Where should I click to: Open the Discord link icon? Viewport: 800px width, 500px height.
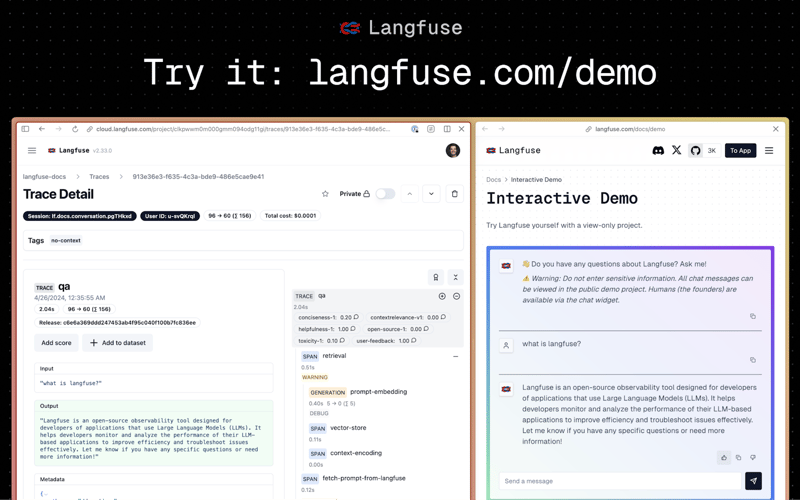tap(658, 151)
